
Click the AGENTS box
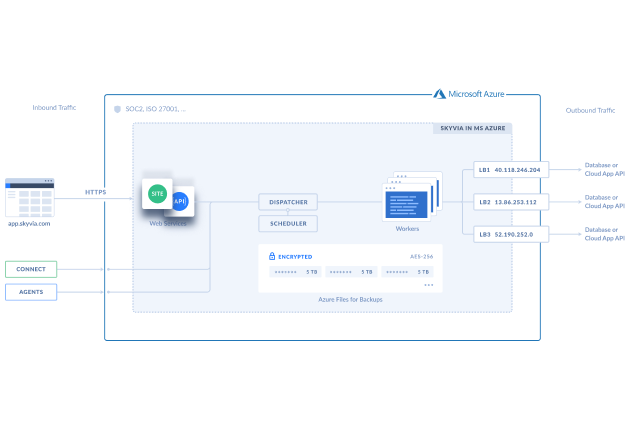[x=31, y=292]
